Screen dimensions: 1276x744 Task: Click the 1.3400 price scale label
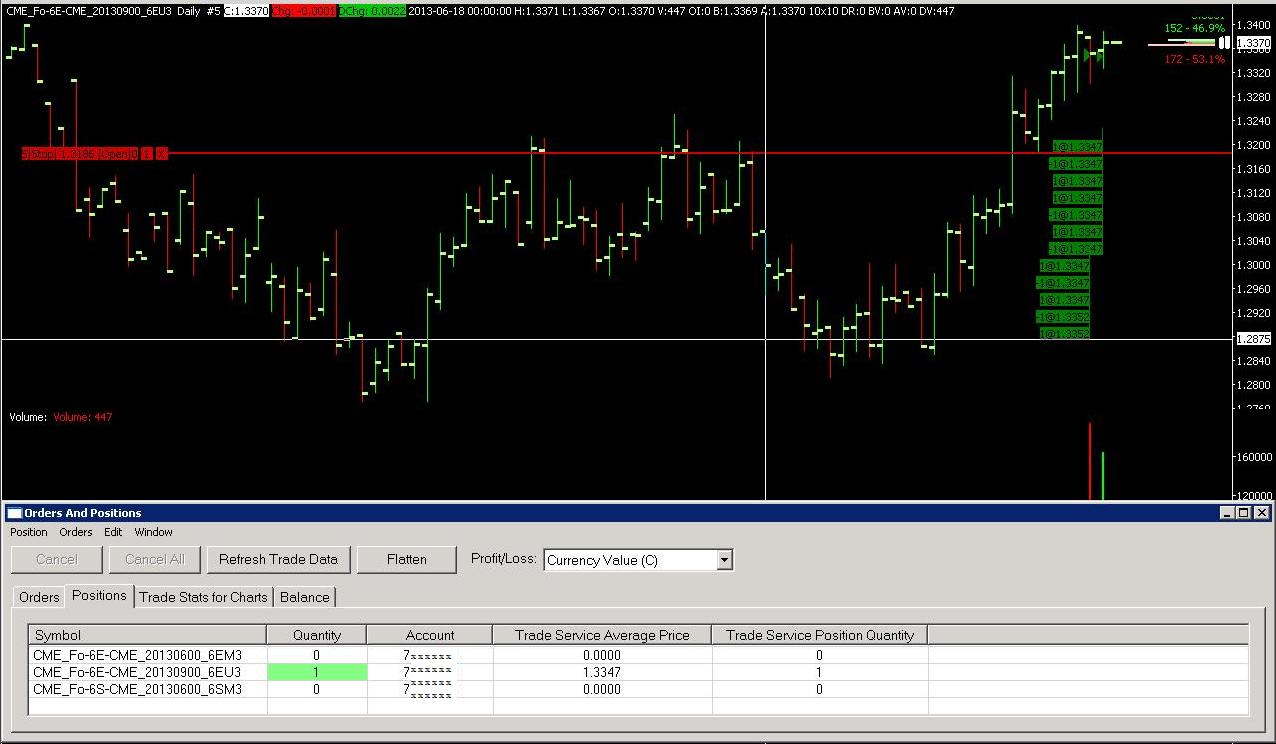(1255, 25)
